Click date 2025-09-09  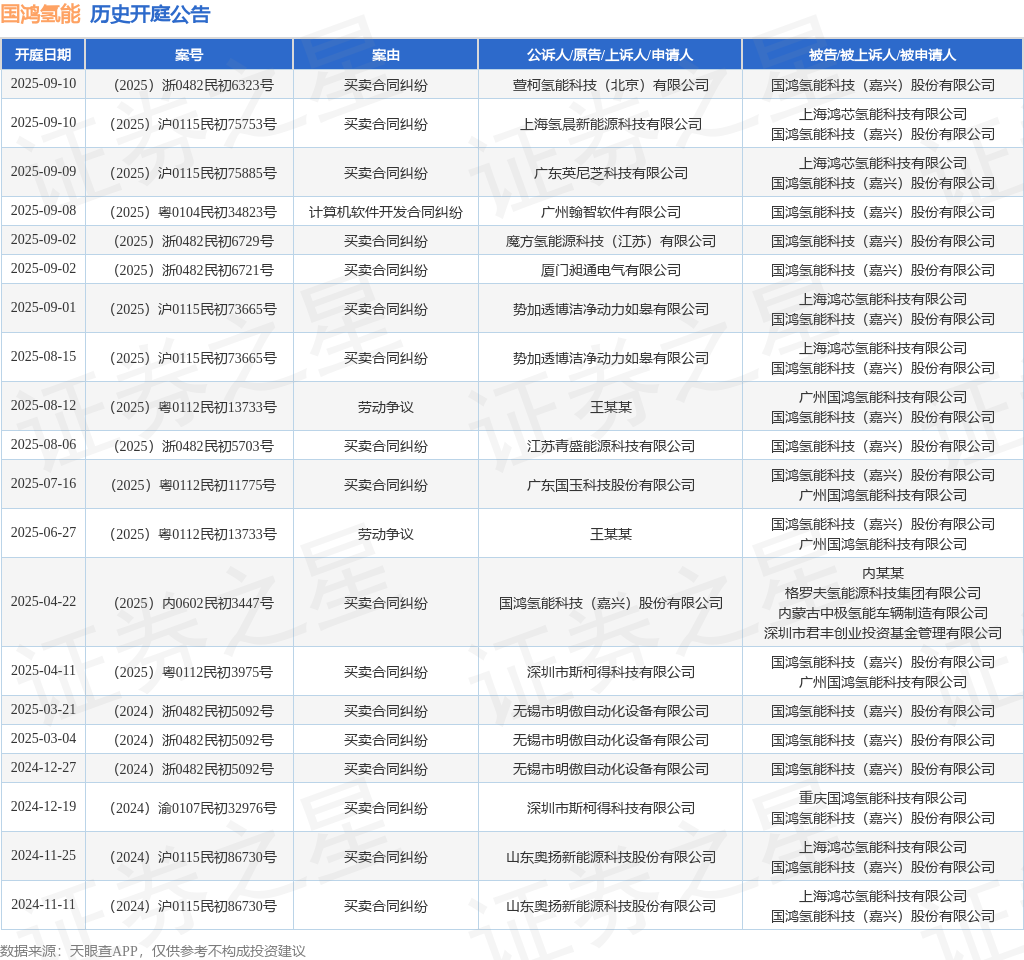[43, 171]
